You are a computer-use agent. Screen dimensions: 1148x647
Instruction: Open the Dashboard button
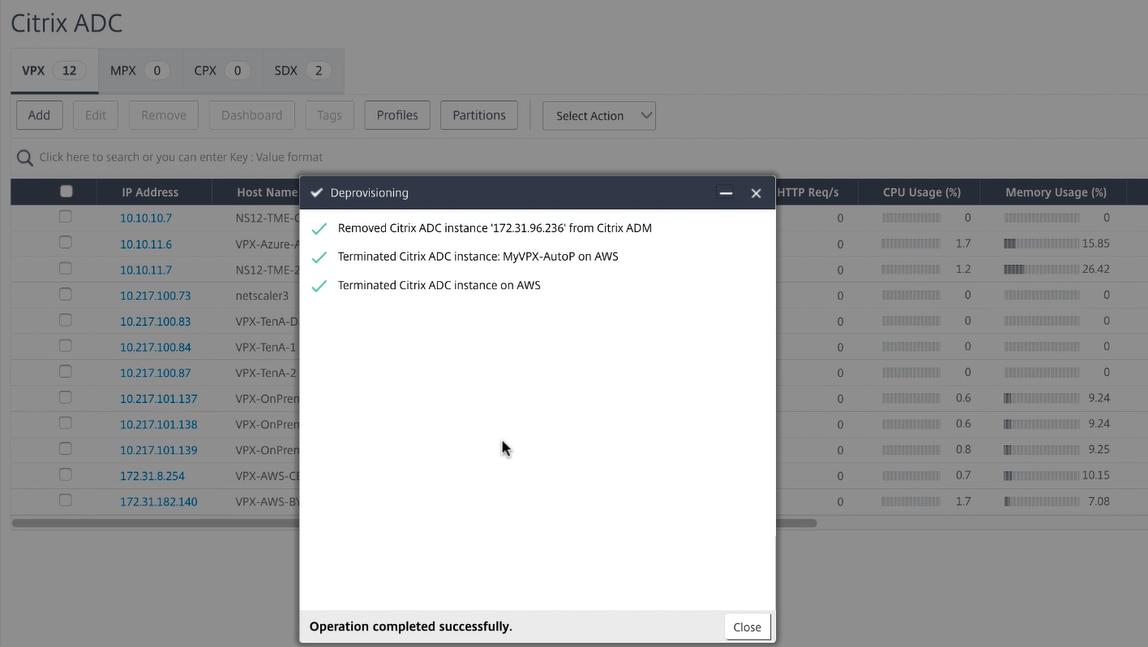[x=251, y=115]
